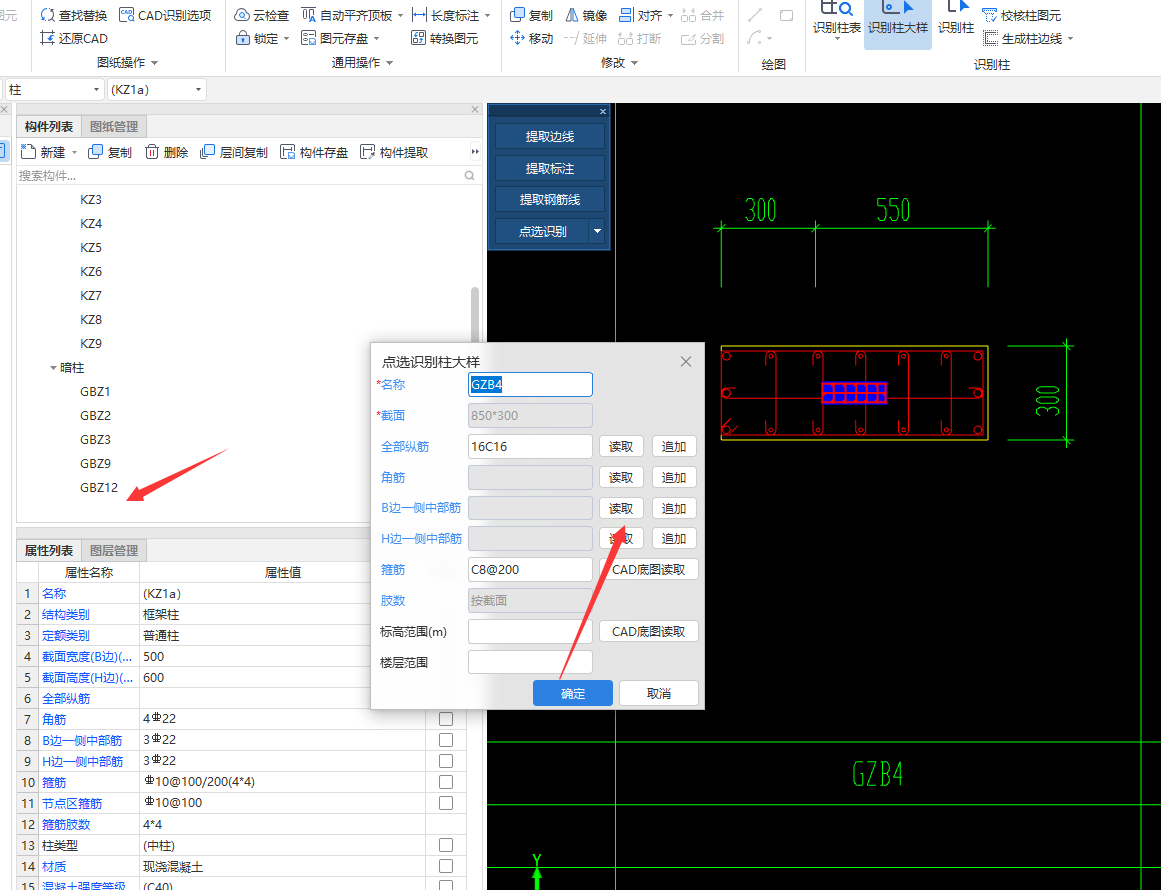Click the search icon in 搜索构件 box
This screenshot has height=890, width=1161.
(469, 175)
